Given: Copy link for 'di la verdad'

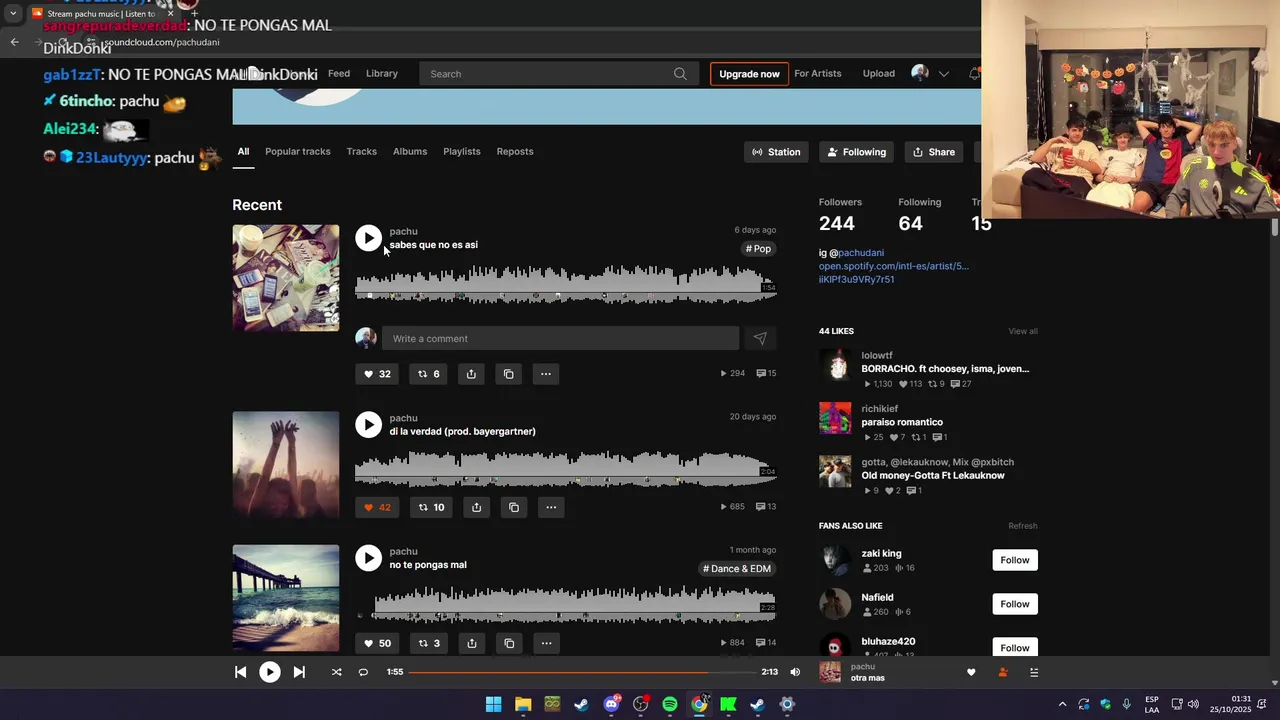Looking at the screenshot, I should (513, 507).
